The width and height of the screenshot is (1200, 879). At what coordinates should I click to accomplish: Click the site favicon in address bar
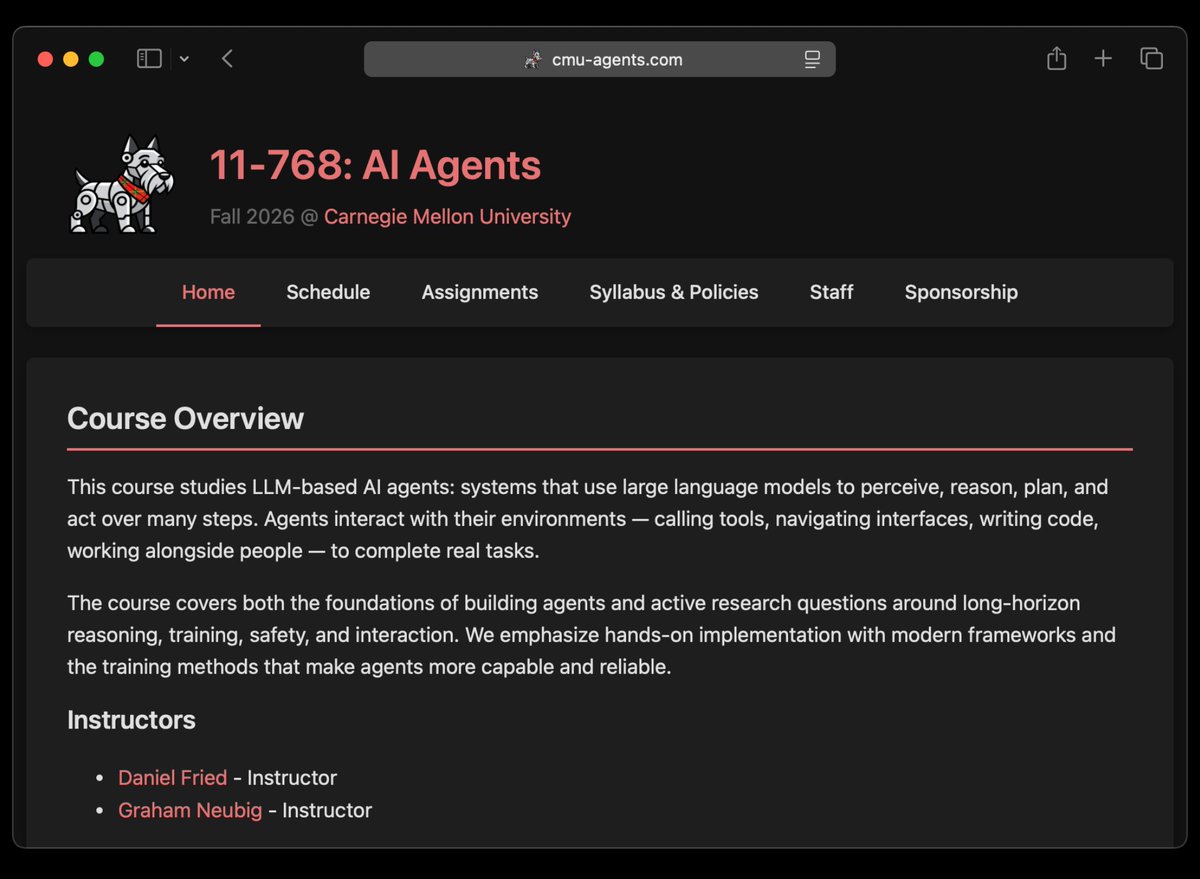click(533, 60)
